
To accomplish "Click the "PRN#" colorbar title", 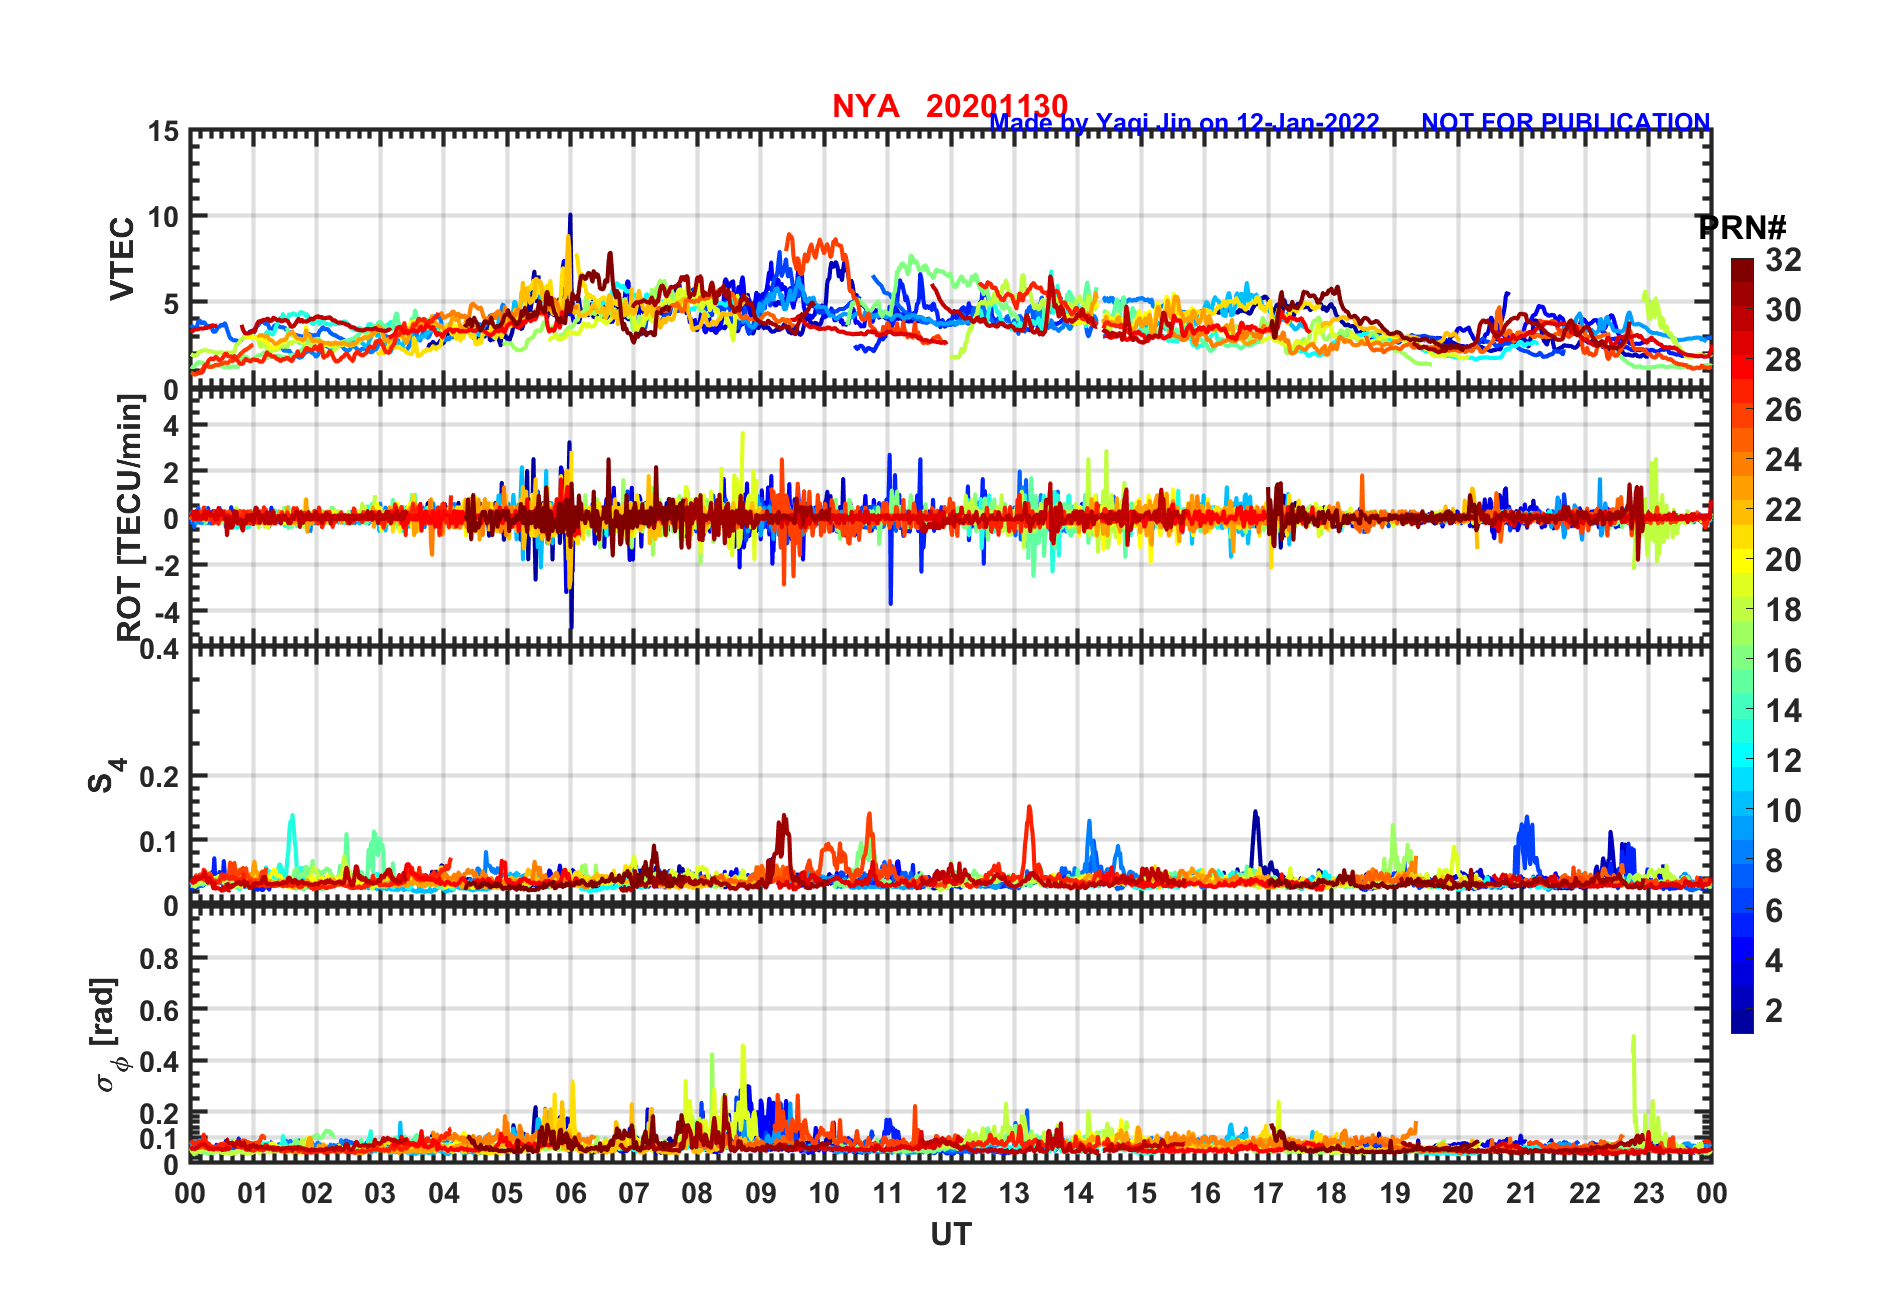I will pos(1742,228).
